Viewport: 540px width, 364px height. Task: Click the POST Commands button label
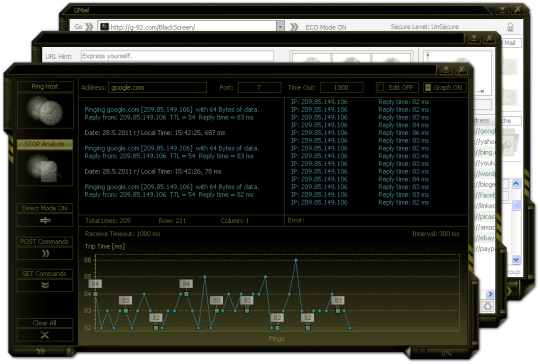[45, 241]
